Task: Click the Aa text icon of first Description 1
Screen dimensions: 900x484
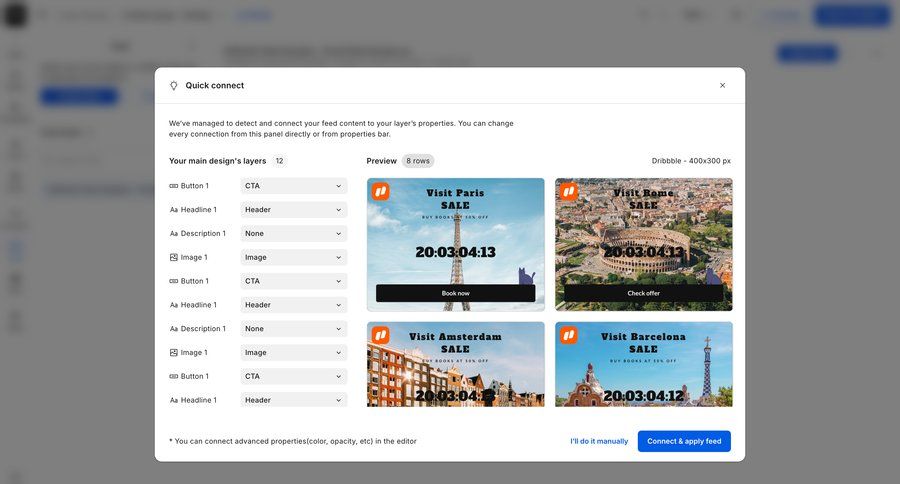Action: pos(173,234)
